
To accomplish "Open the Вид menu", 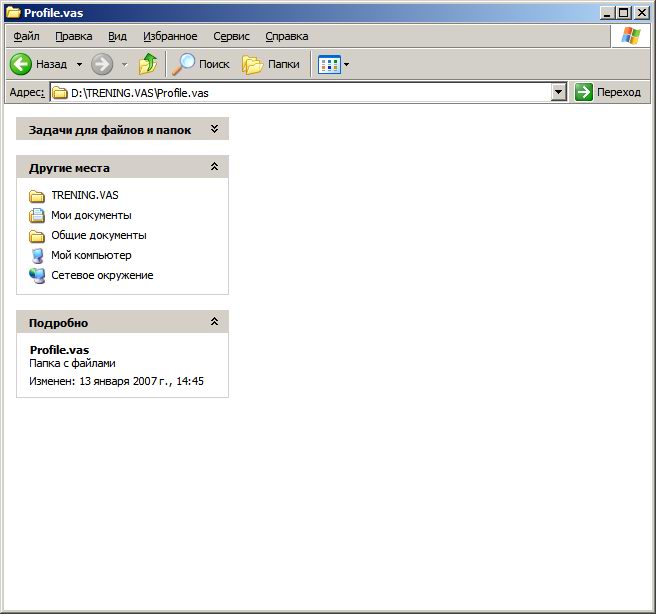I will [118, 36].
